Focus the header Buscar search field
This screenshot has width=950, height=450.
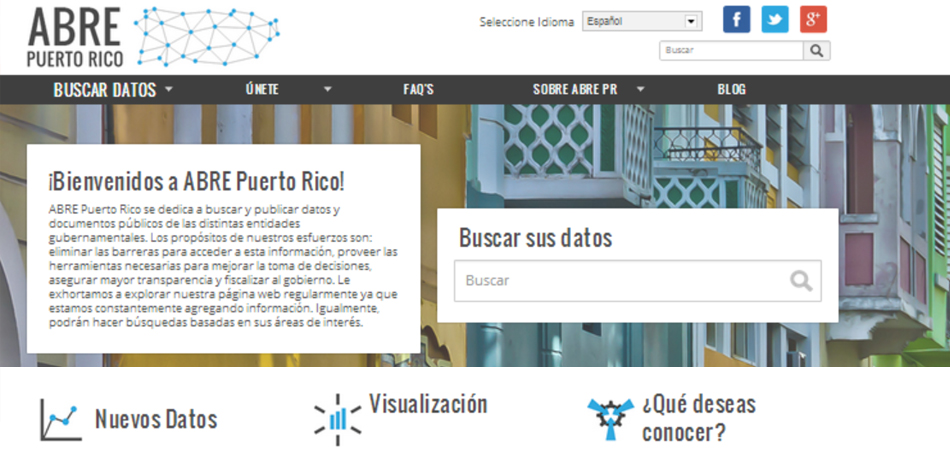(x=731, y=51)
